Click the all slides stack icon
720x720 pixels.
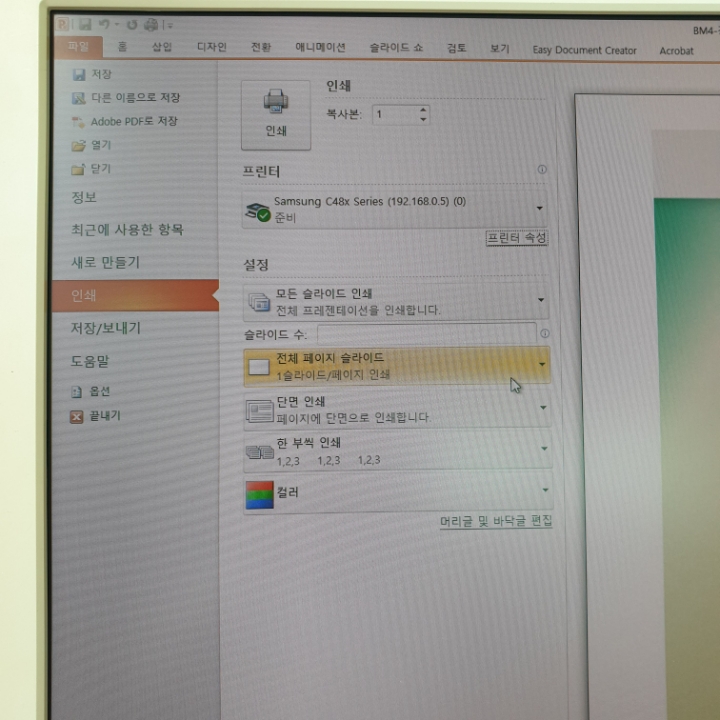coord(259,302)
